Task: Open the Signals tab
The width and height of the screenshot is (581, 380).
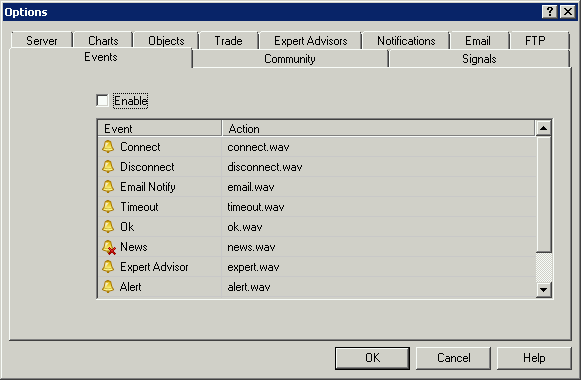Action: (479, 59)
